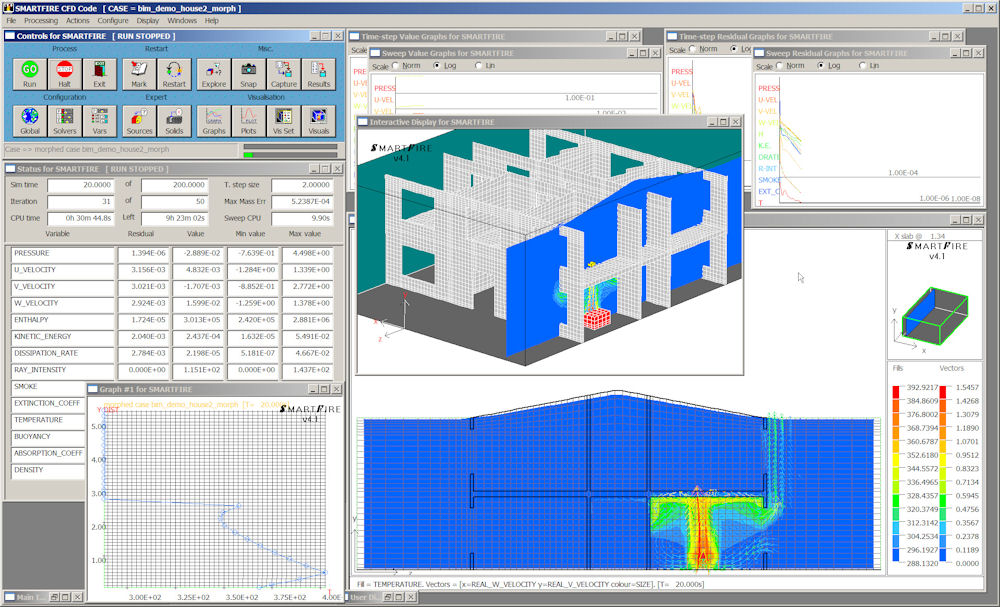Viewport: 1000px width, 607px height.
Task: Select the U_VELOCITY variable row
Action: pyautogui.click(x=62, y=270)
